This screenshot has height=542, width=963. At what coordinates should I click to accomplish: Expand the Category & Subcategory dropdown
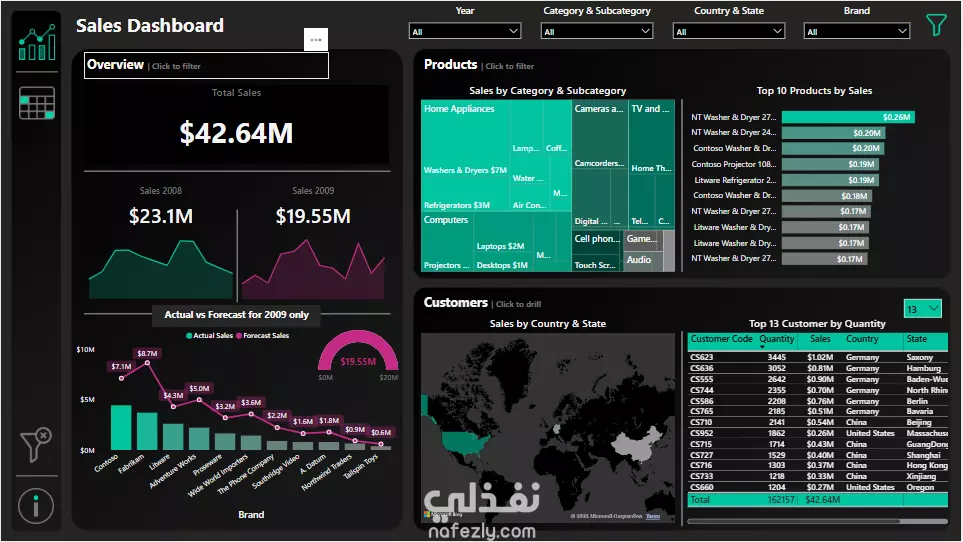tap(596, 31)
